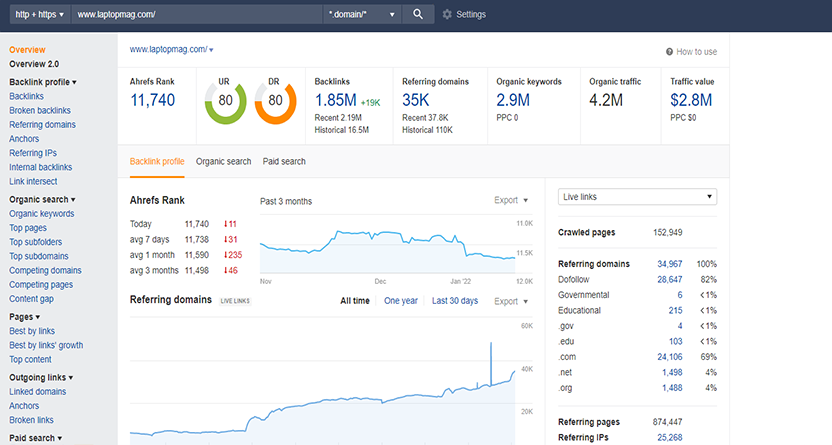
Task: Open Top content report
Action: pyautogui.click(x=30, y=359)
